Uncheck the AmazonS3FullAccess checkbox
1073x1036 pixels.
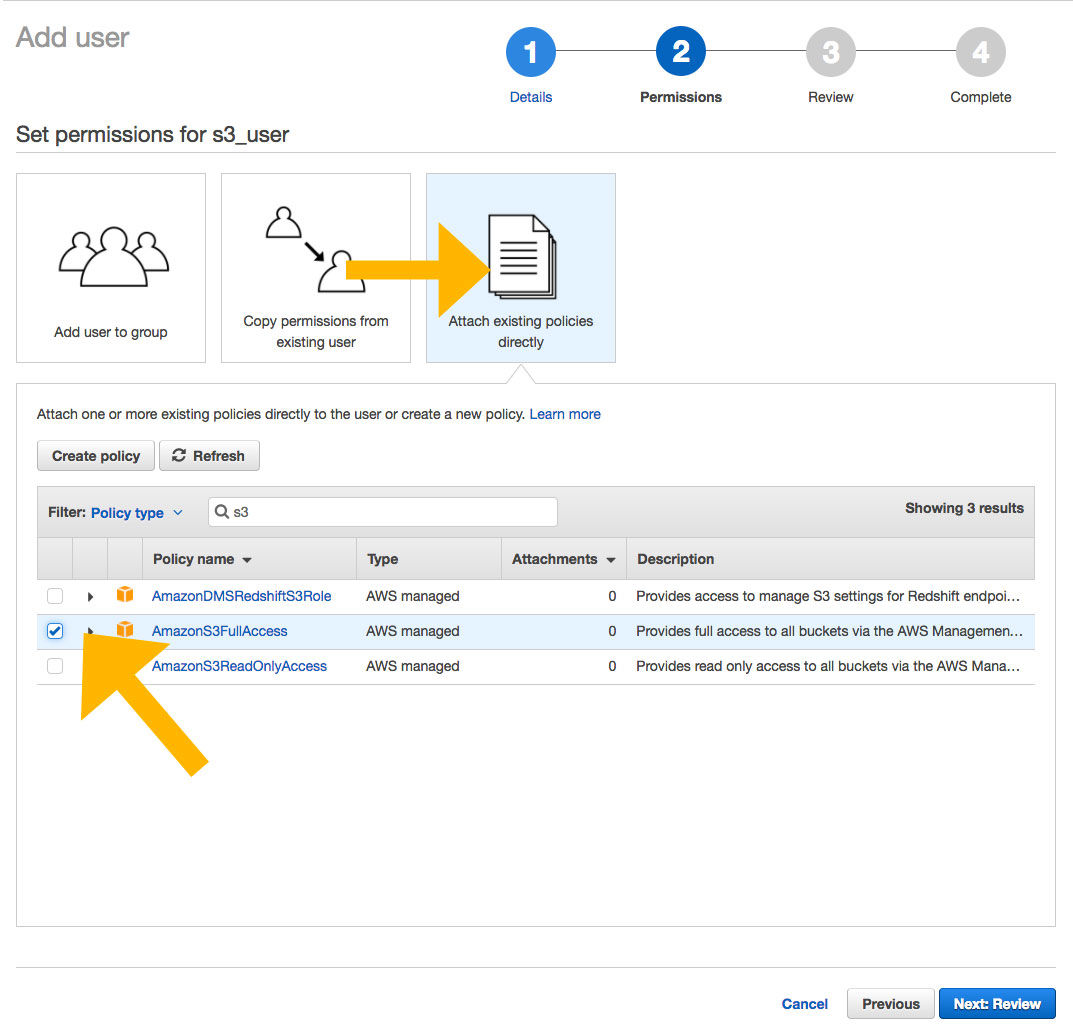(55, 631)
